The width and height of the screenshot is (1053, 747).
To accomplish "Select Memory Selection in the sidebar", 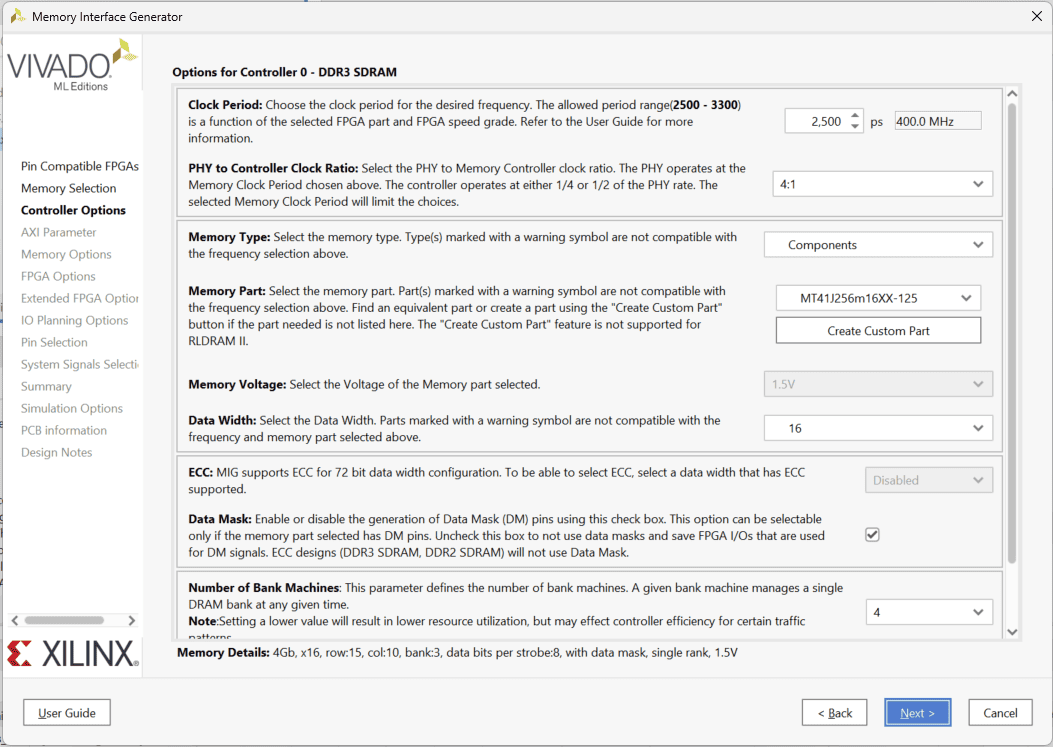I will pos(69,188).
